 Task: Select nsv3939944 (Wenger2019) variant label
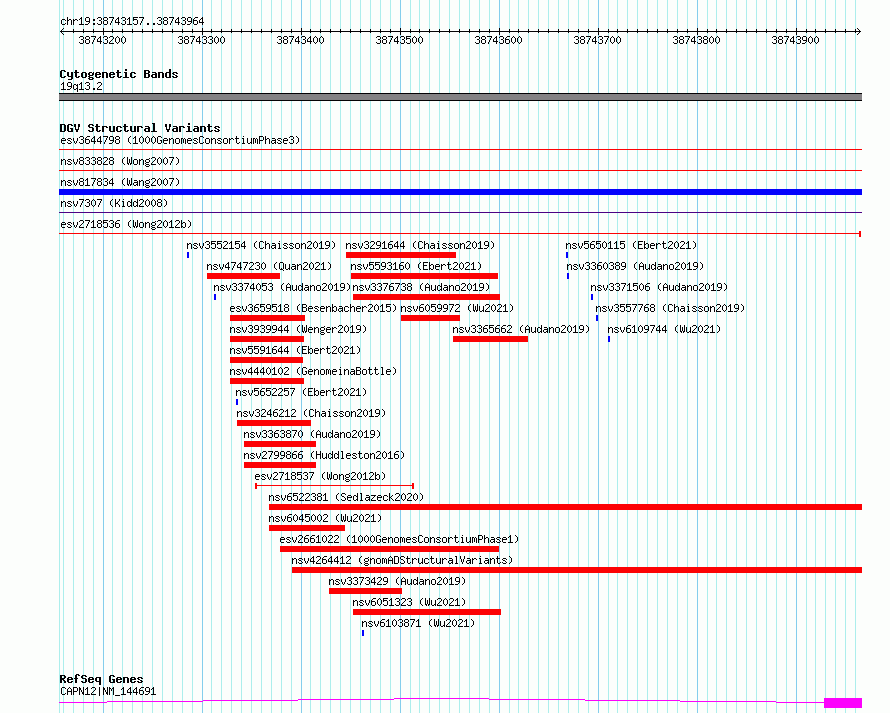(x=298, y=329)
